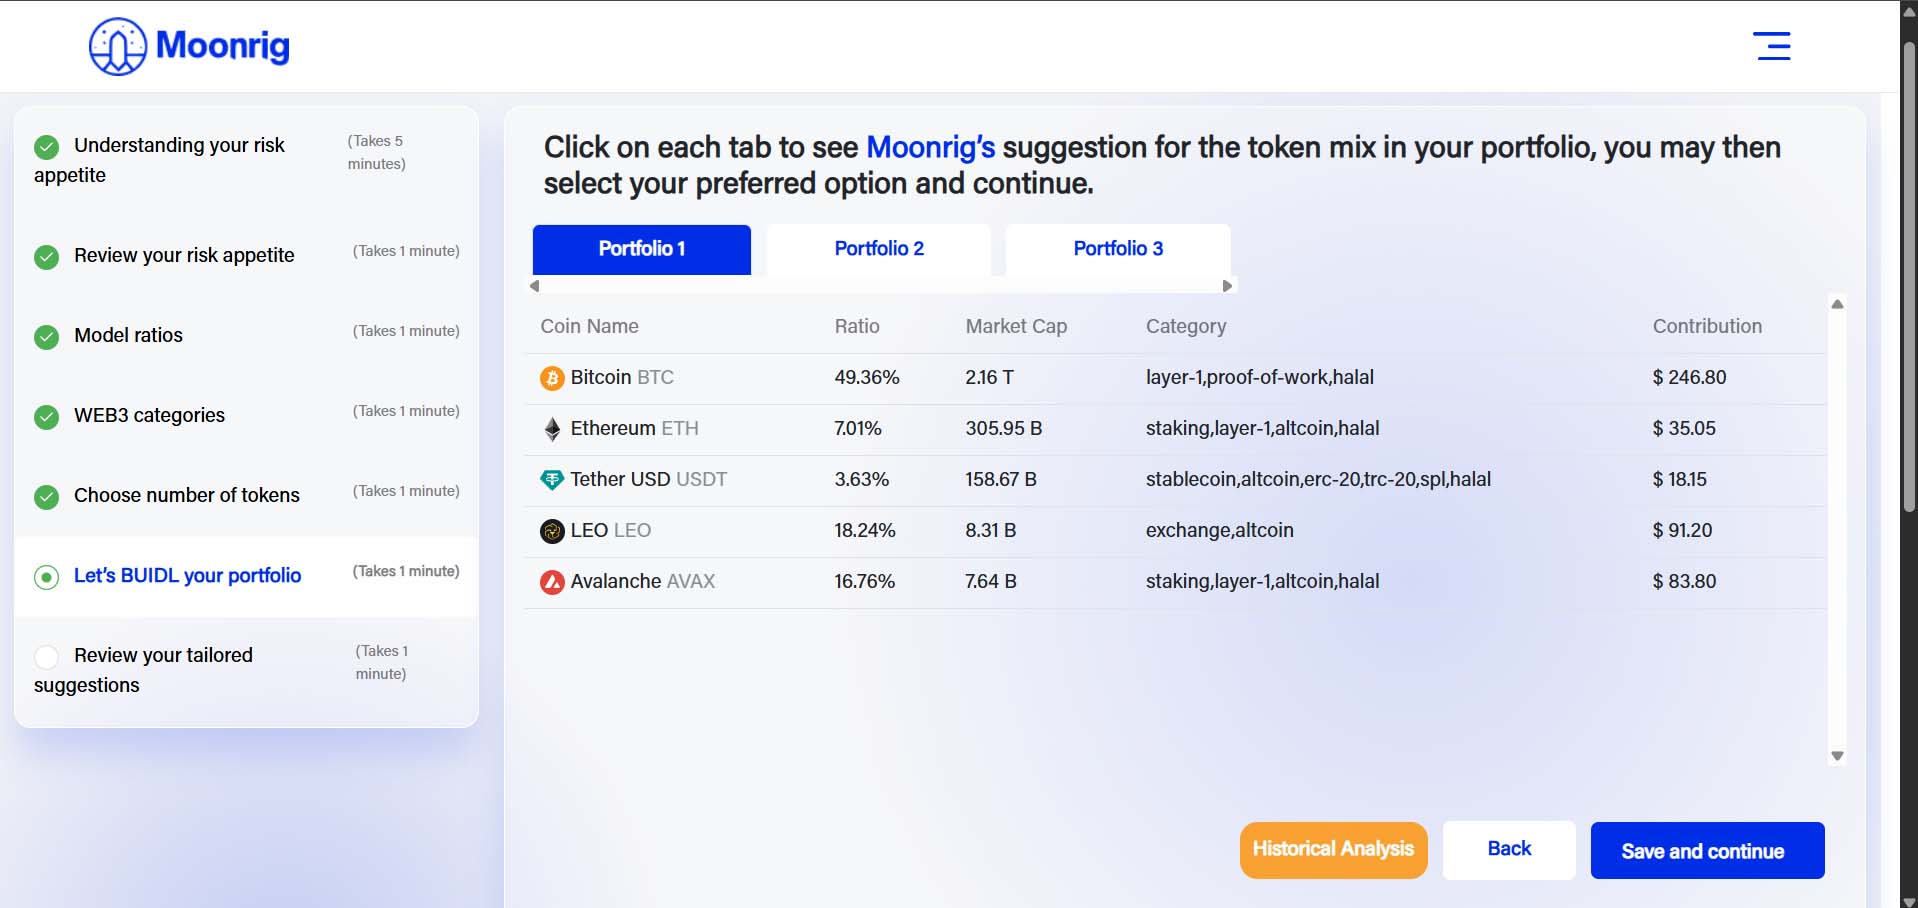Image resolution: width=1918 pixels, height=908 pixels.
Task: Click the Tether USD icon
Action: 552,480
